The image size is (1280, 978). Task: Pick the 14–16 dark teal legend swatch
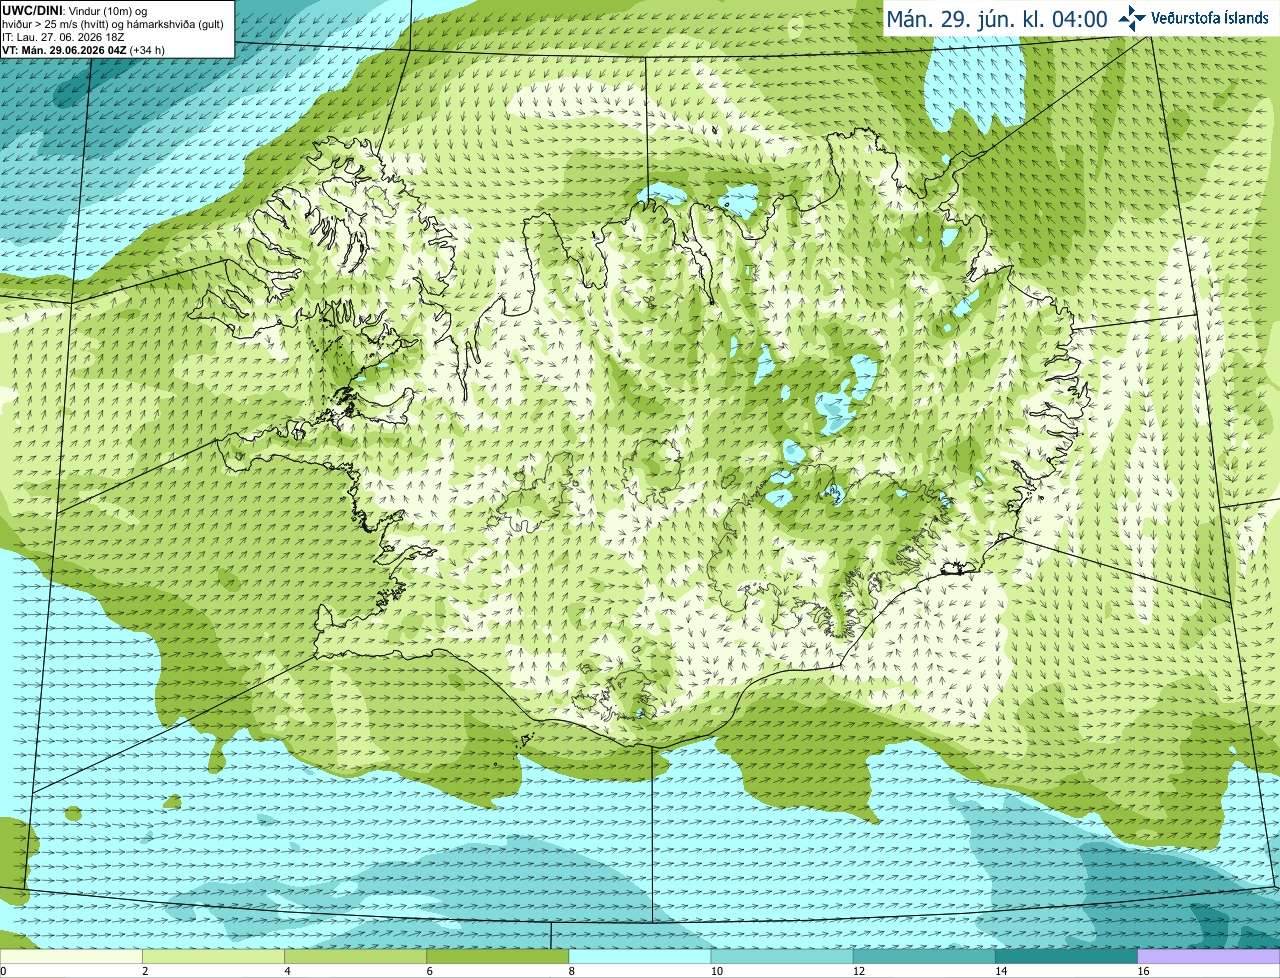pyautogui.click(x=1067, y=957)
